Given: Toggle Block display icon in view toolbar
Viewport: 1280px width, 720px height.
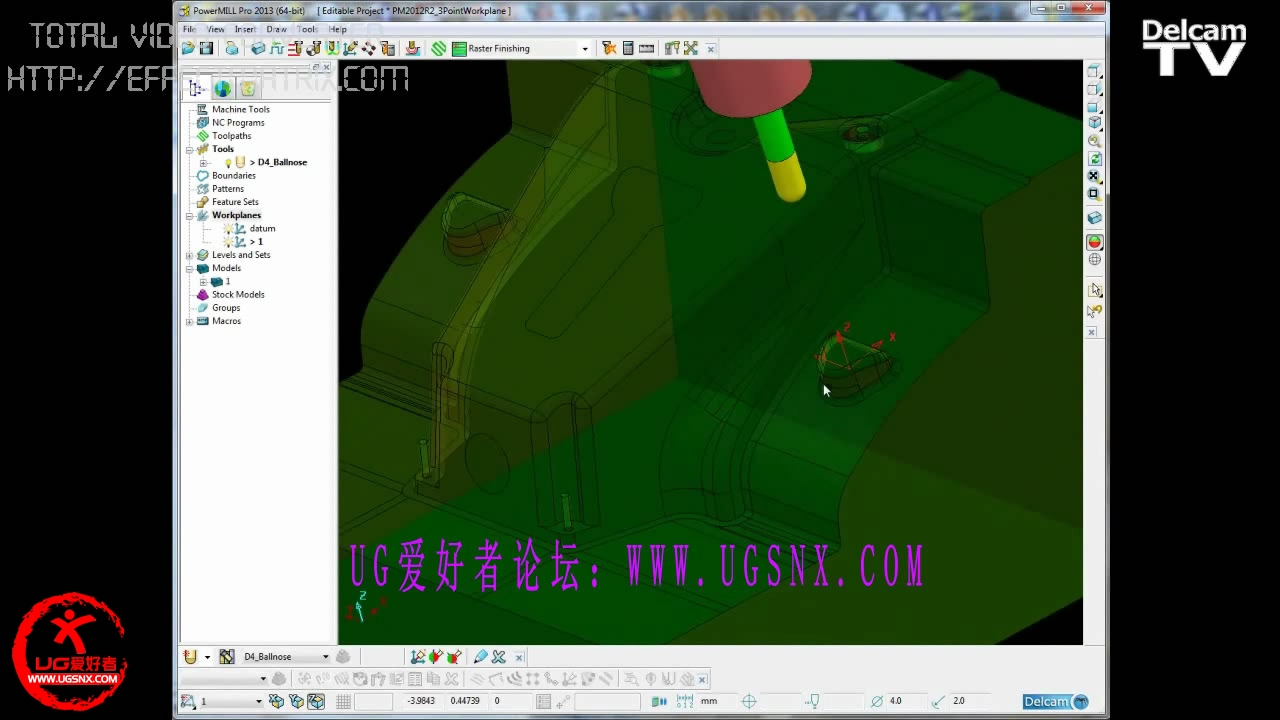Looking at the screenshot, I should click(x=1094, y=218).
